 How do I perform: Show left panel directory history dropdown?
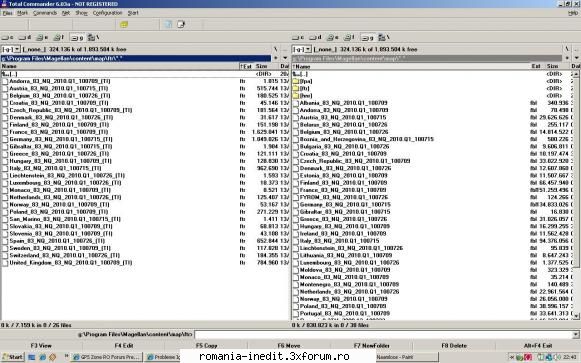(285, 58)
